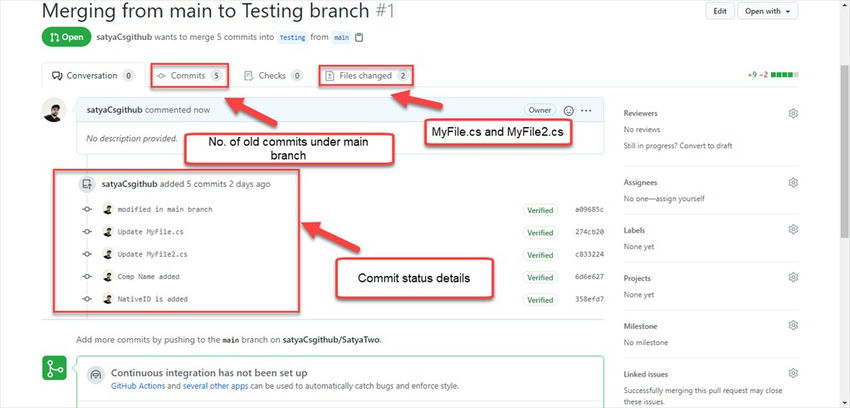This screenshot has width=850, height=408.
Task: Go to the Checks tab
Action: (273, 75)
